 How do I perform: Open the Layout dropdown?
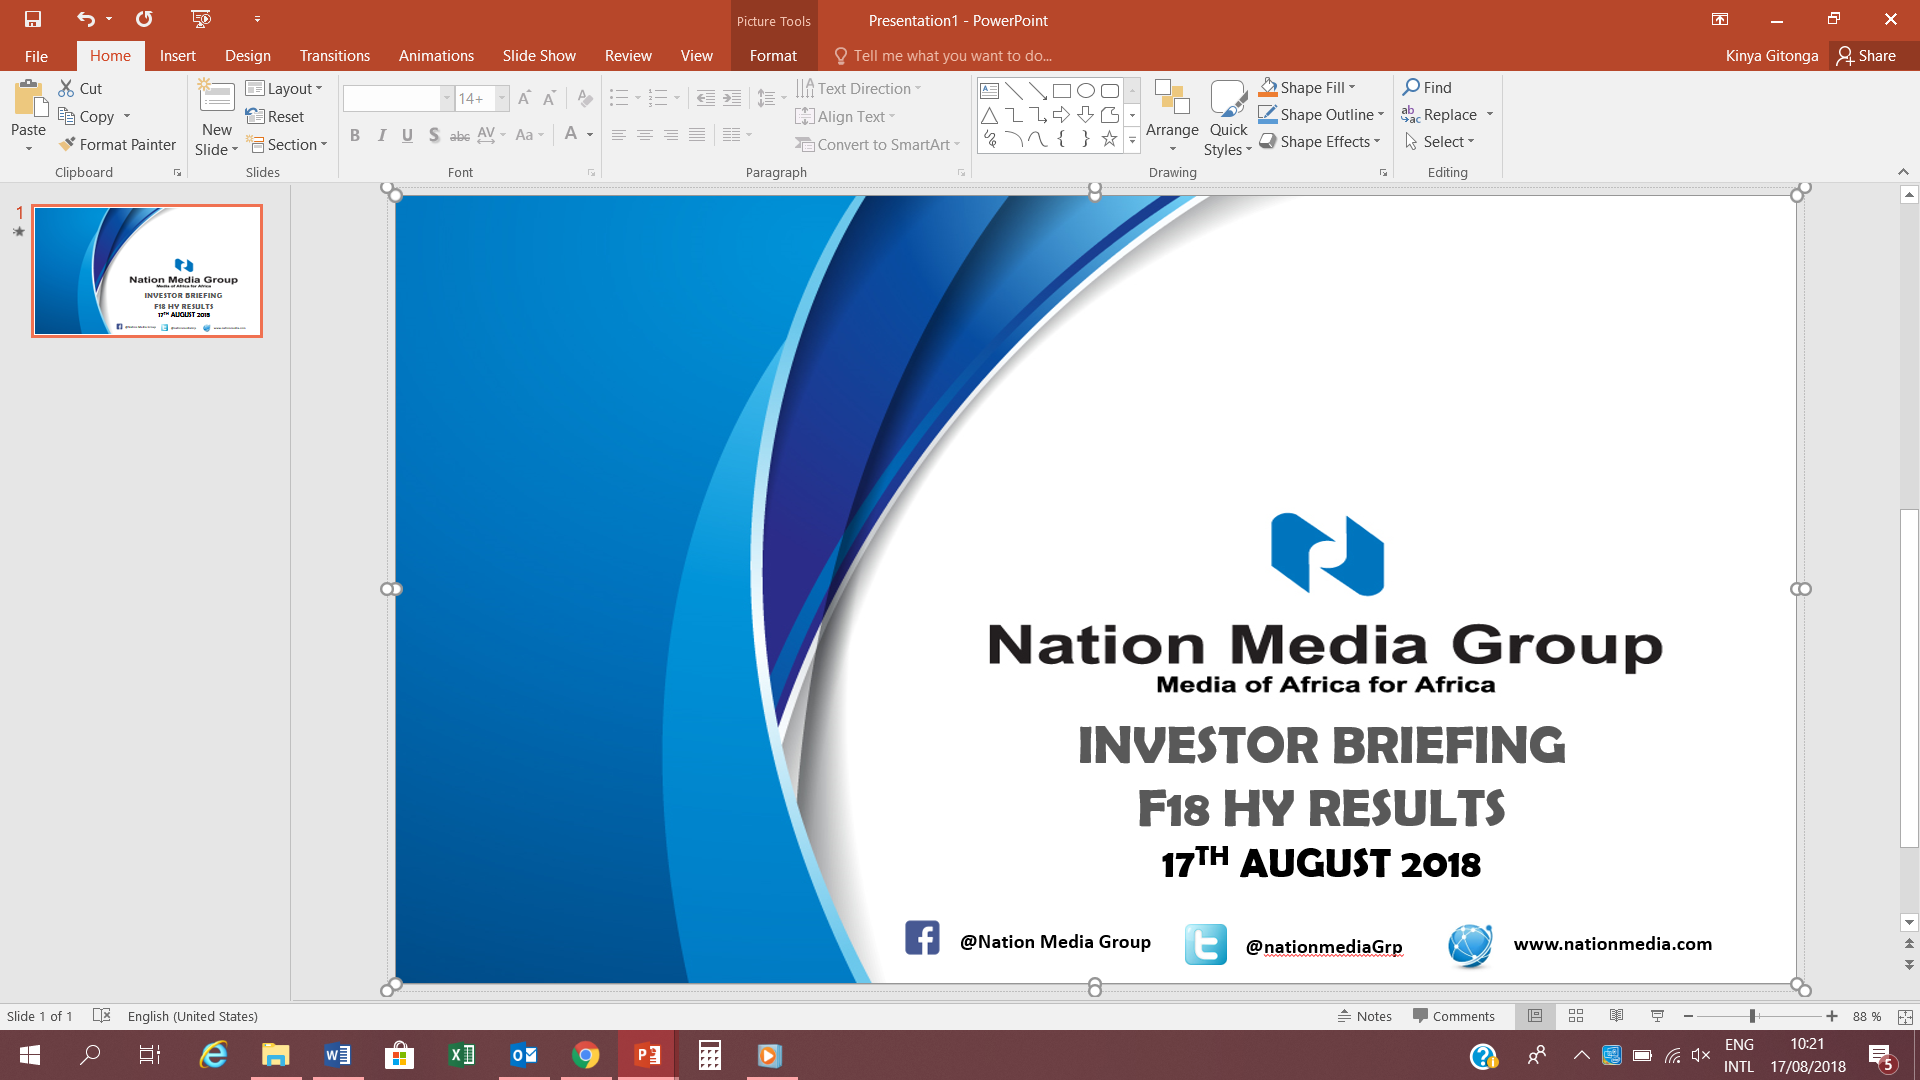(285, 88)
